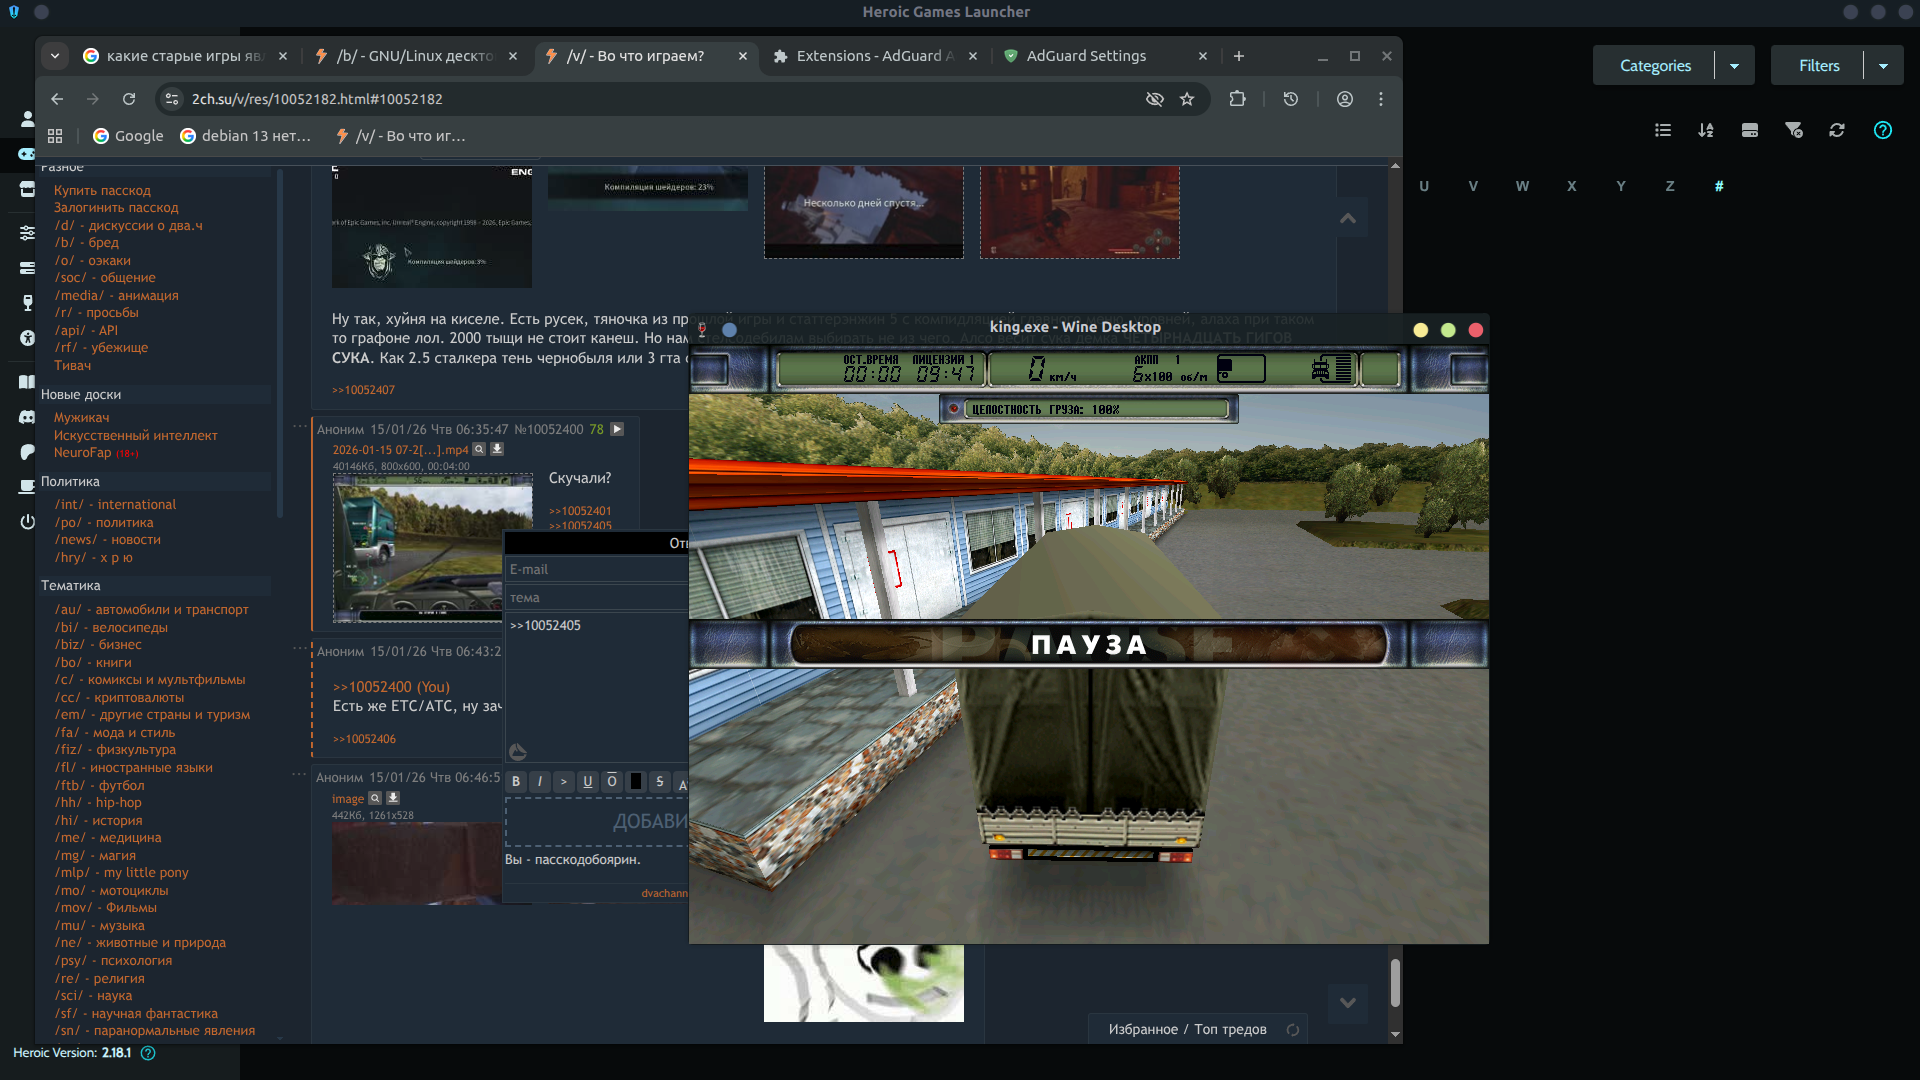
Task: Toggle bold formatting in reply form
Action: pyautogui.click(x=516, y=782)
